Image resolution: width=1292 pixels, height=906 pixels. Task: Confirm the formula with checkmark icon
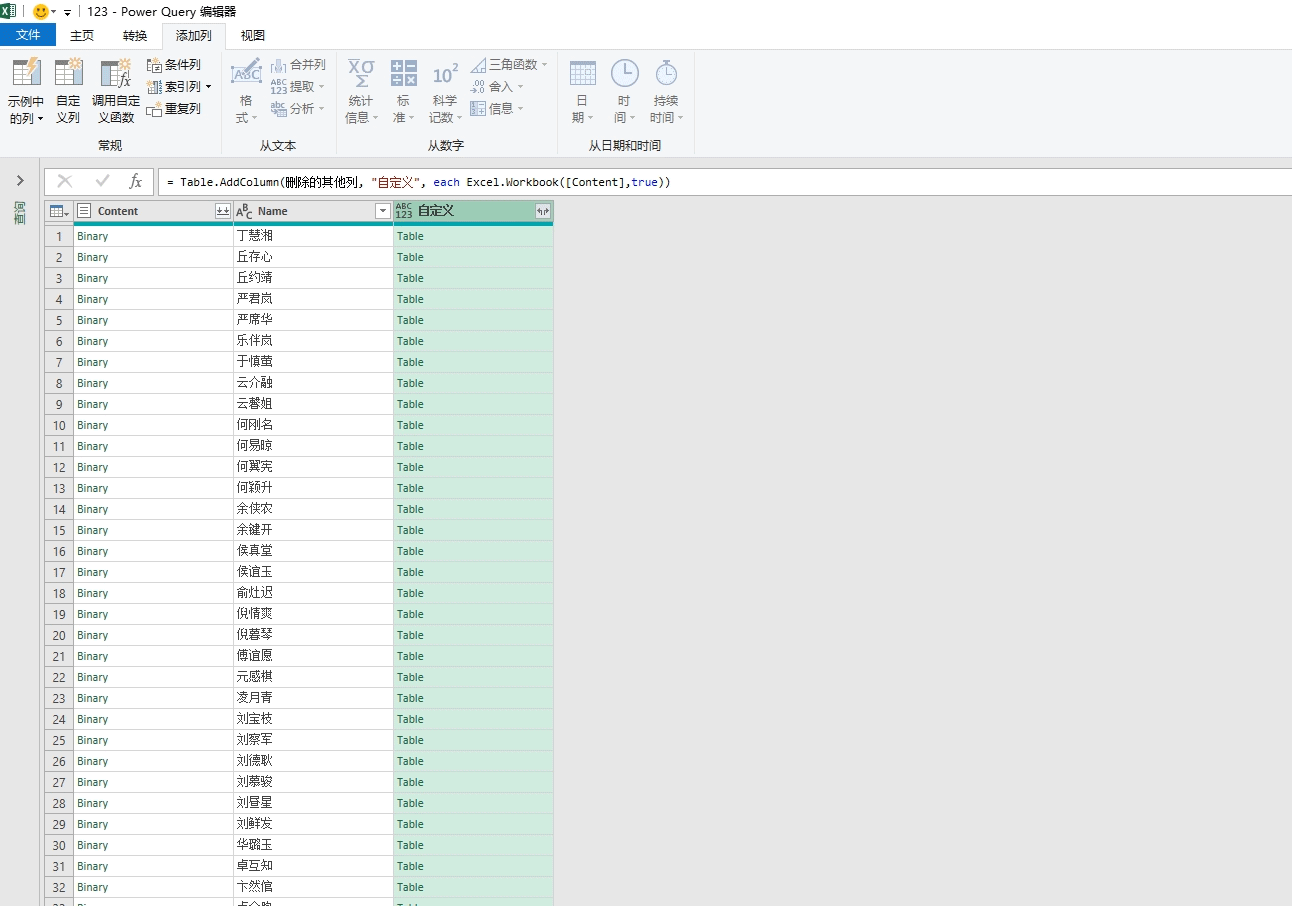102,181
